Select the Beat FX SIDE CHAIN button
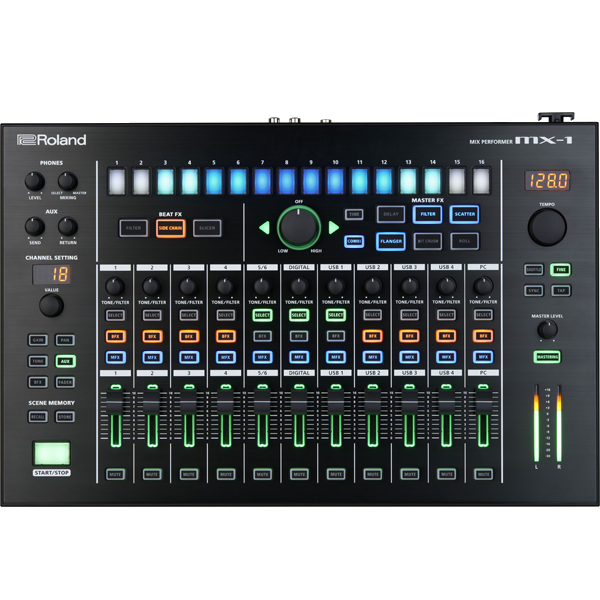This screenshot has height=600, width=600. tap(171, 228)
